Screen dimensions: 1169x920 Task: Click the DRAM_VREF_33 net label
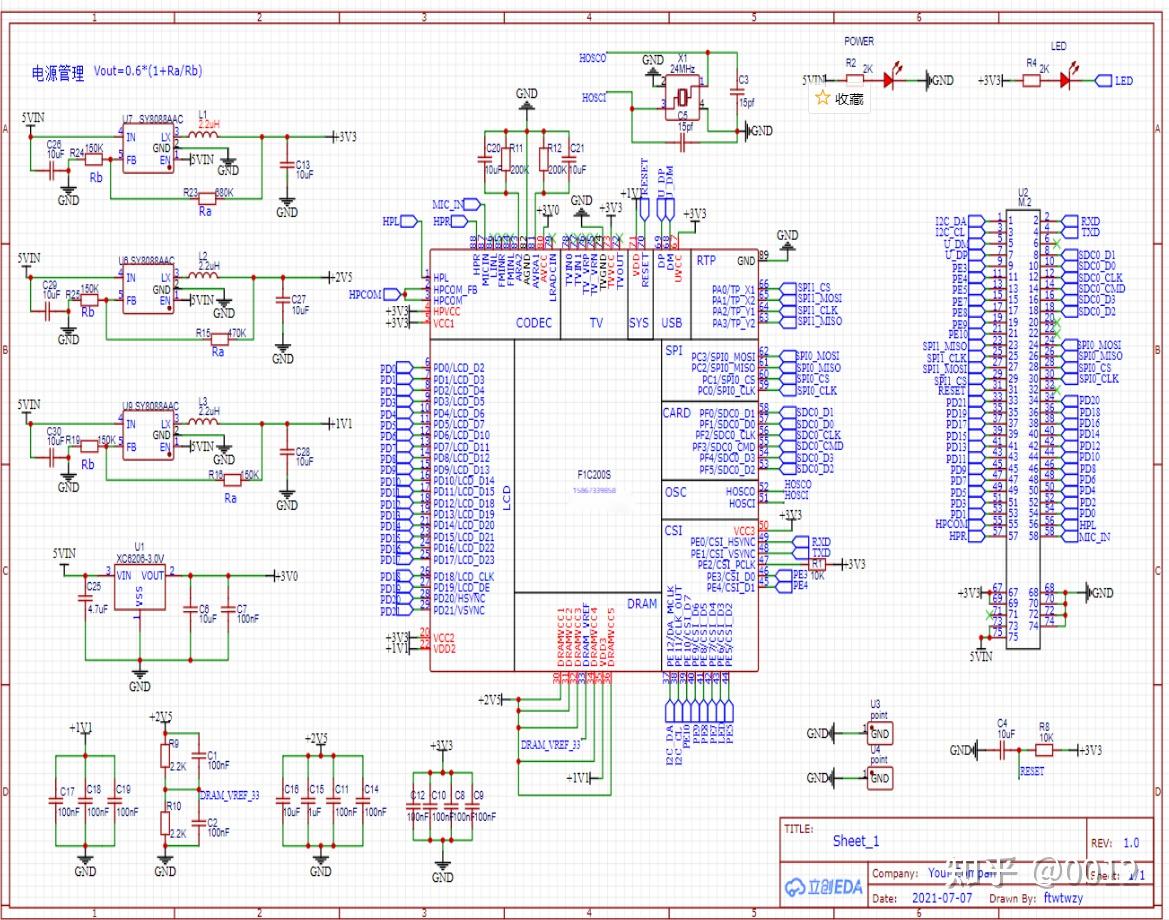coord(550,745)
